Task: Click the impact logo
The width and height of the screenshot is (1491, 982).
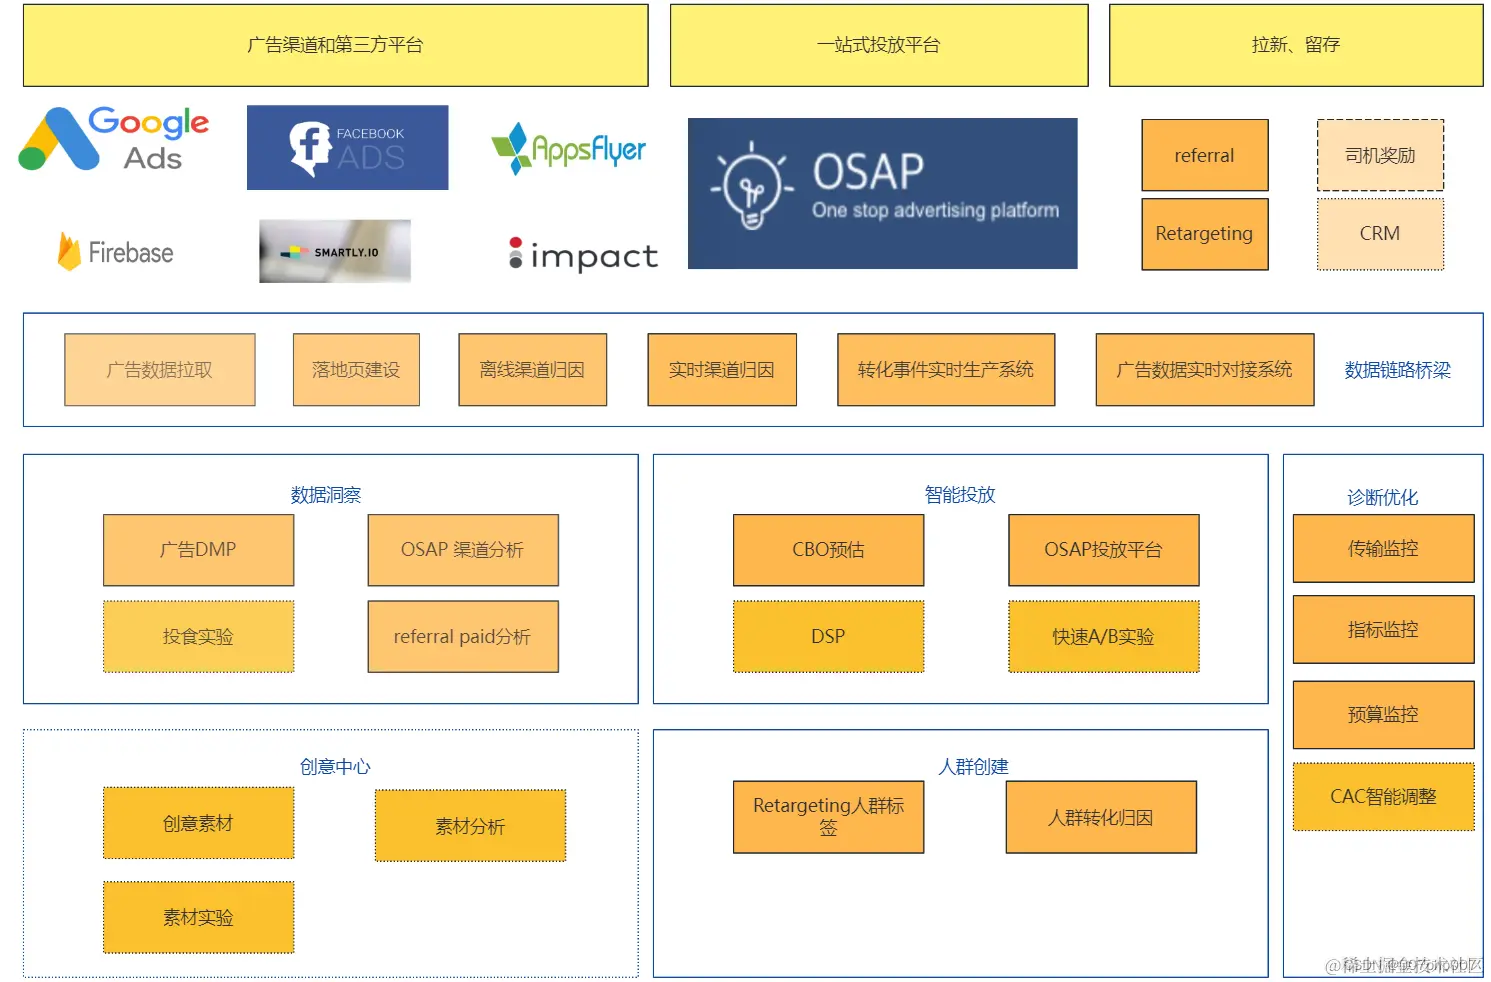Action: coord(583,255)
